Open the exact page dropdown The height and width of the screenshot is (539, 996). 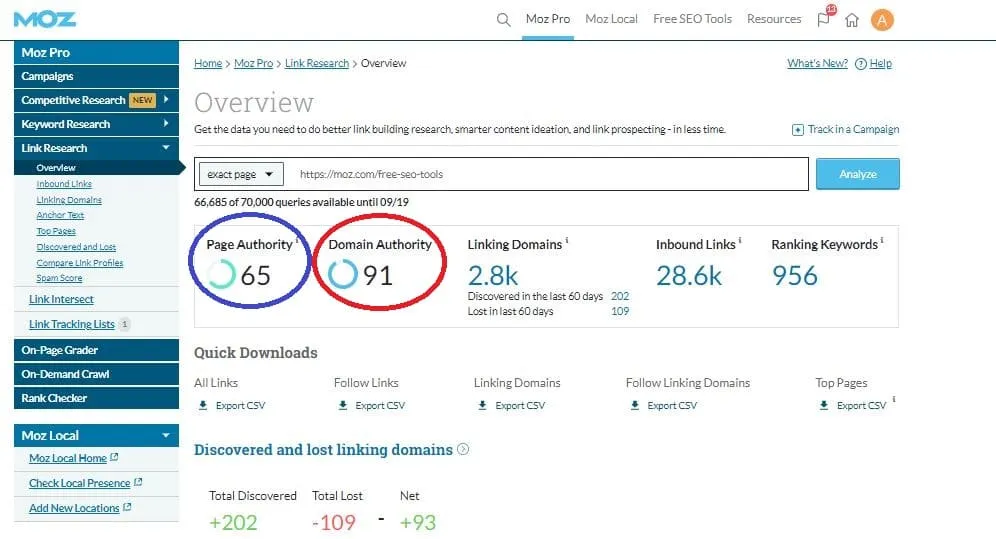coord(241,174)
